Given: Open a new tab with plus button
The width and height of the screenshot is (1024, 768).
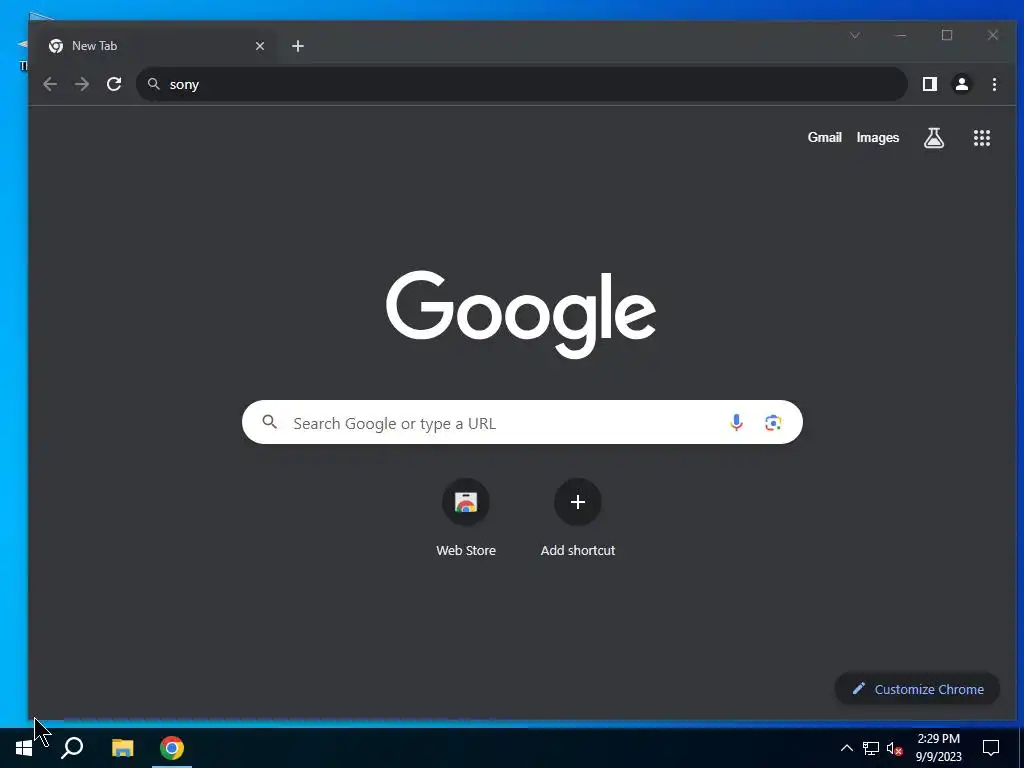Looking at the screenshot, I should pos(298,46).
